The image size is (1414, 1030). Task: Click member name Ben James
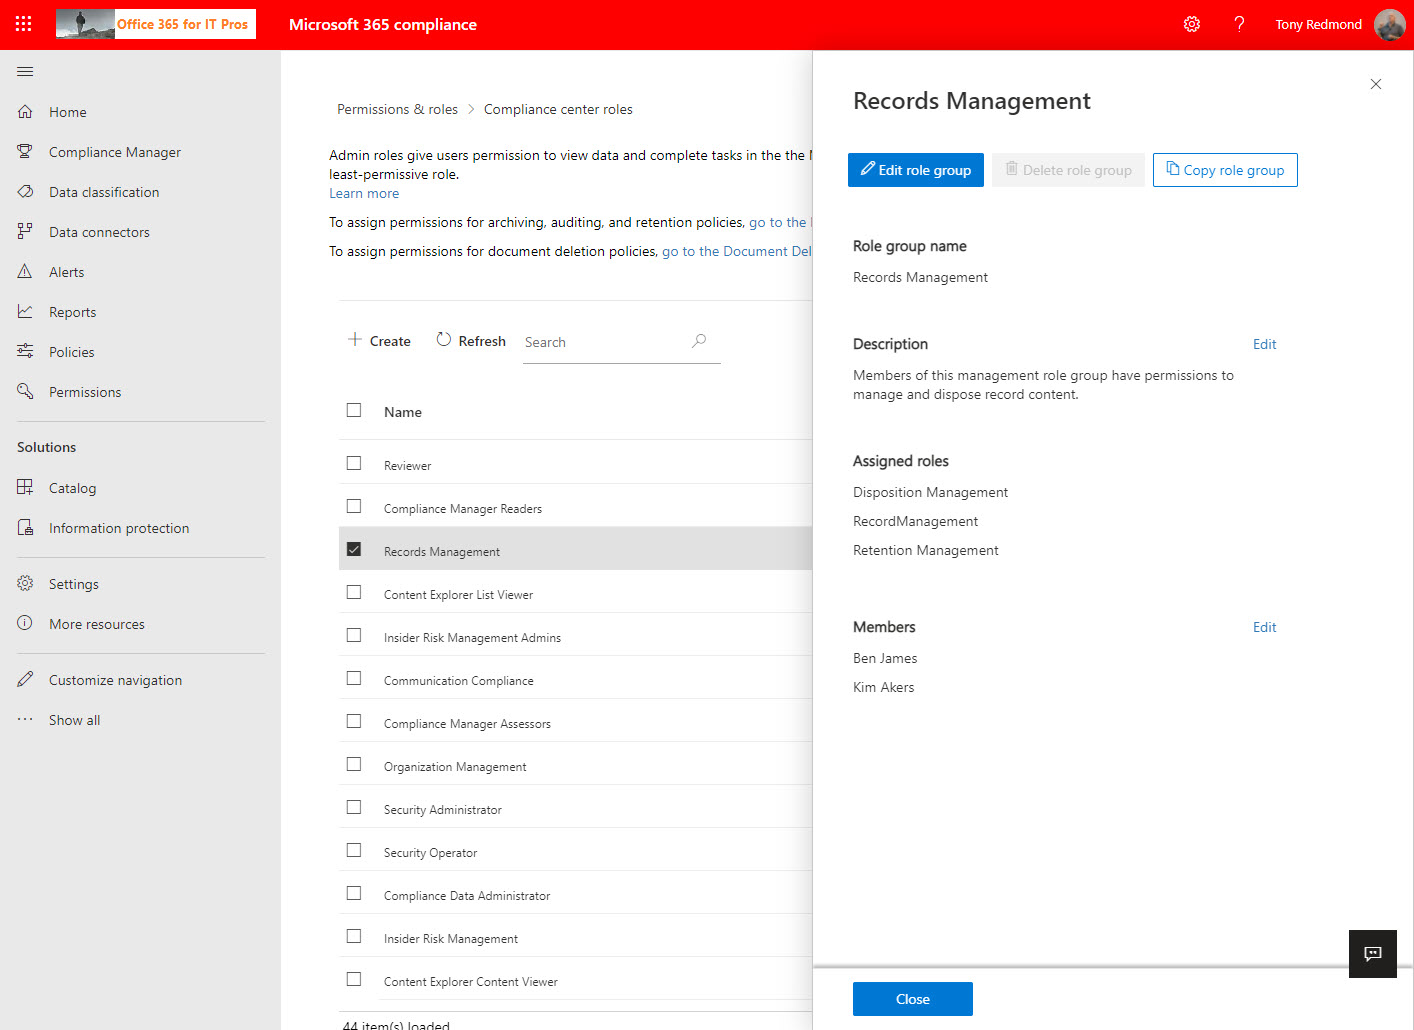coord(885,658)
